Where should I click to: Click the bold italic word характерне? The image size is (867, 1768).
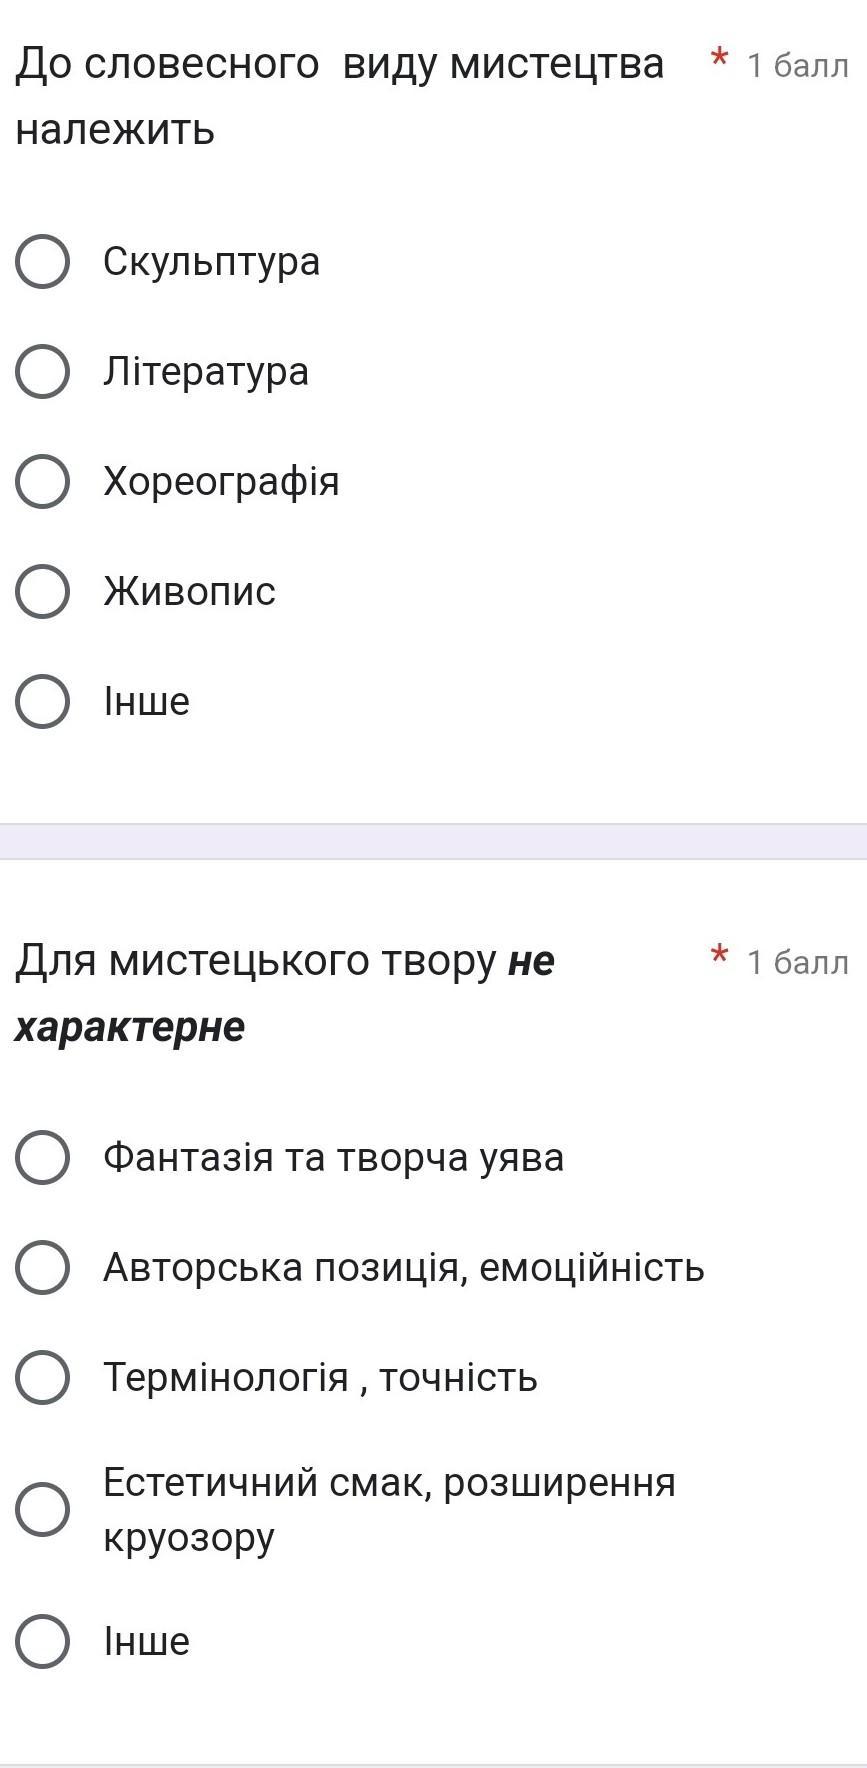pos(130,1027)
